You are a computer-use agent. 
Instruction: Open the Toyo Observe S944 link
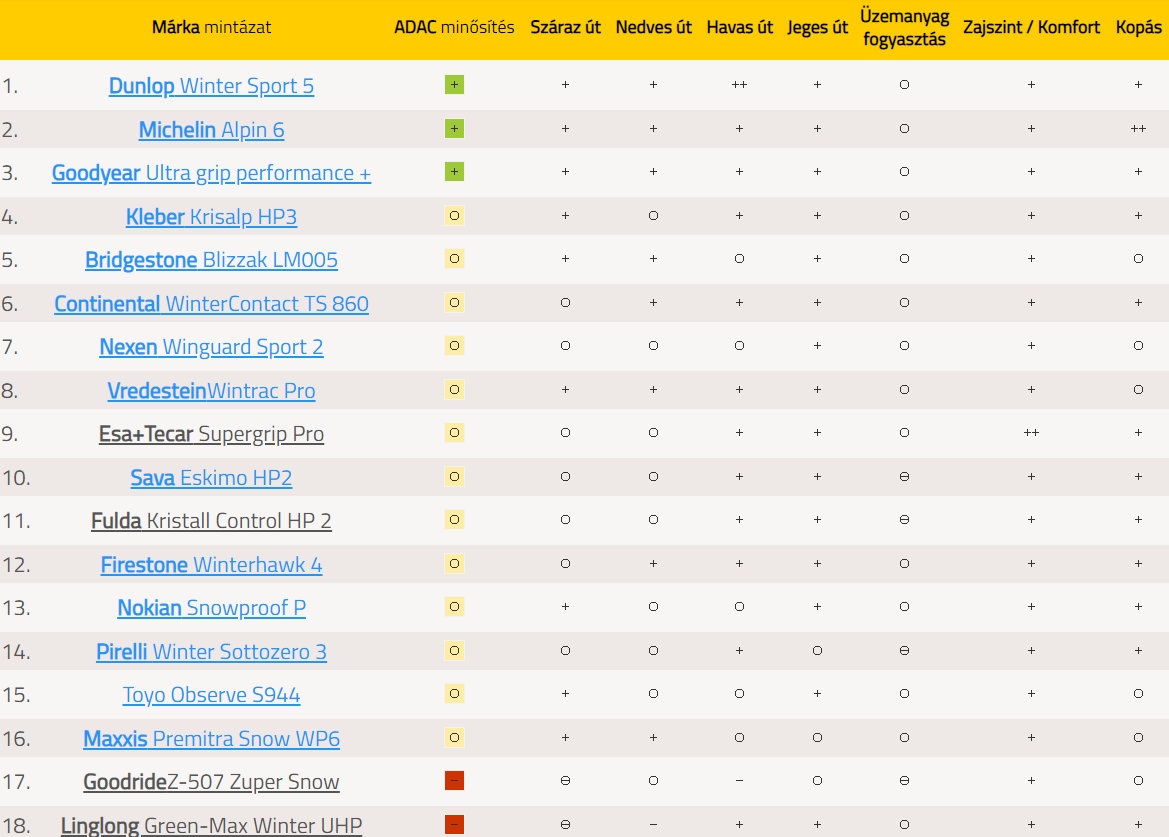211,695
